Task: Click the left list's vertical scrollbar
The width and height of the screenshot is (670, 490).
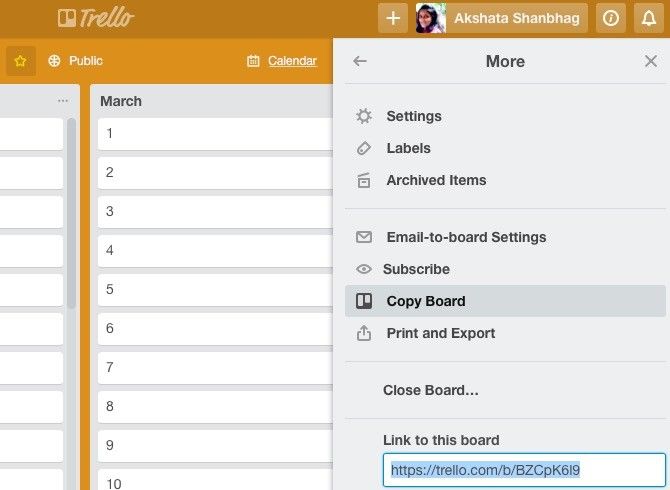Action: [71, 213]
